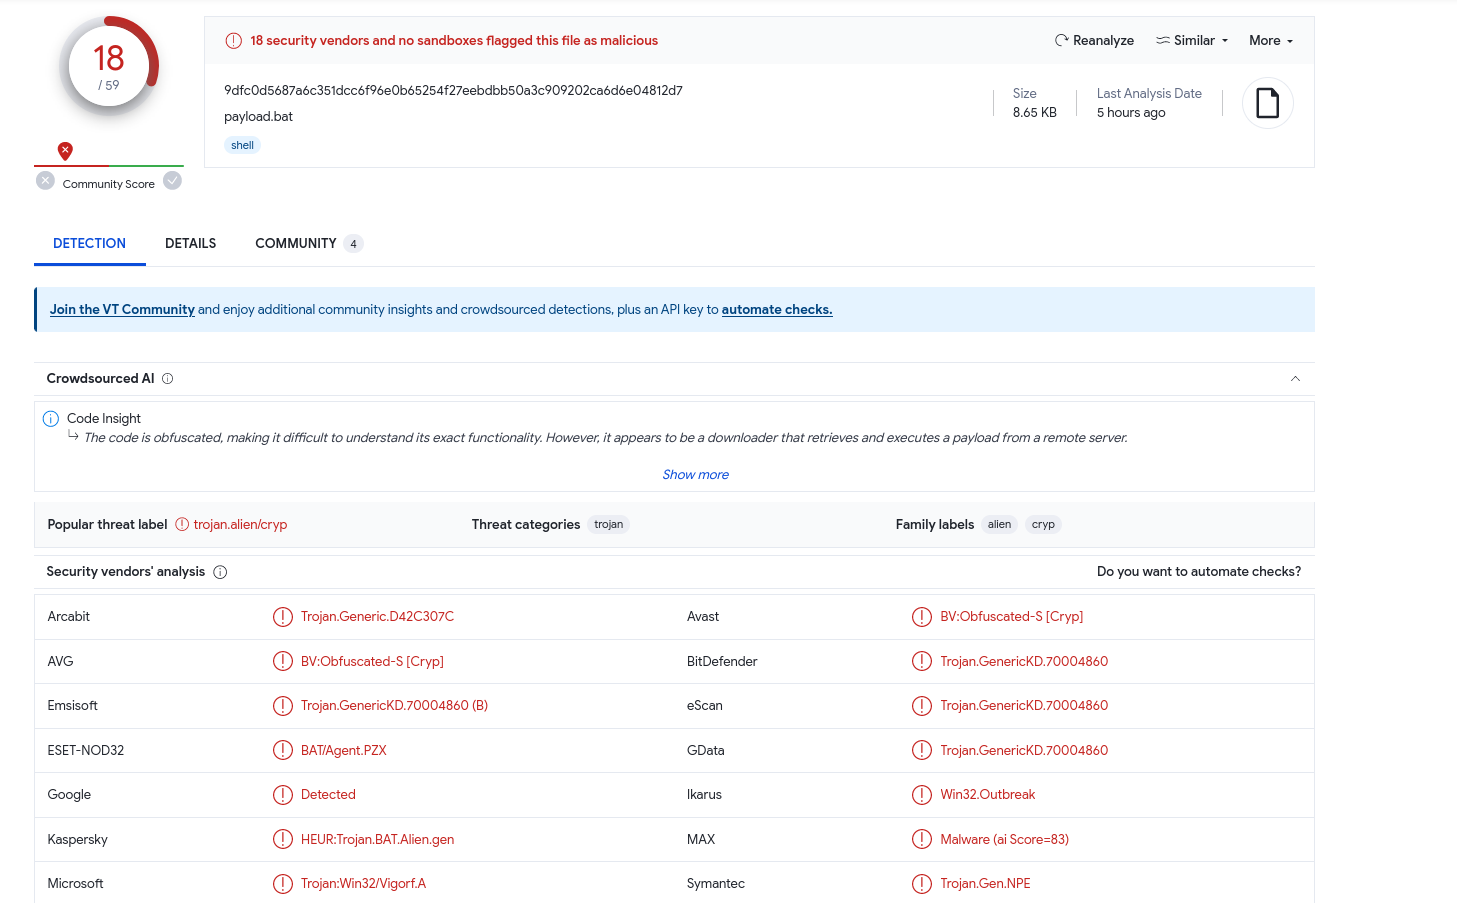Click the automate checks link
1457x903 pixels.
pos(776,309)
